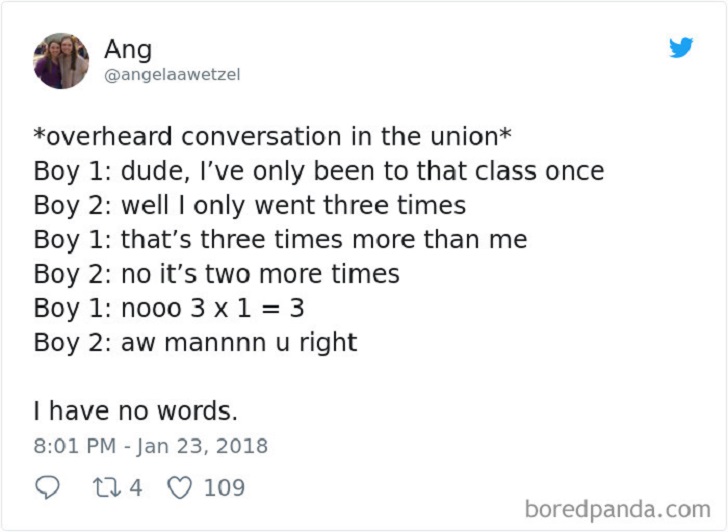
Task: Click the line about going to class once
Action: coord(319,171)
